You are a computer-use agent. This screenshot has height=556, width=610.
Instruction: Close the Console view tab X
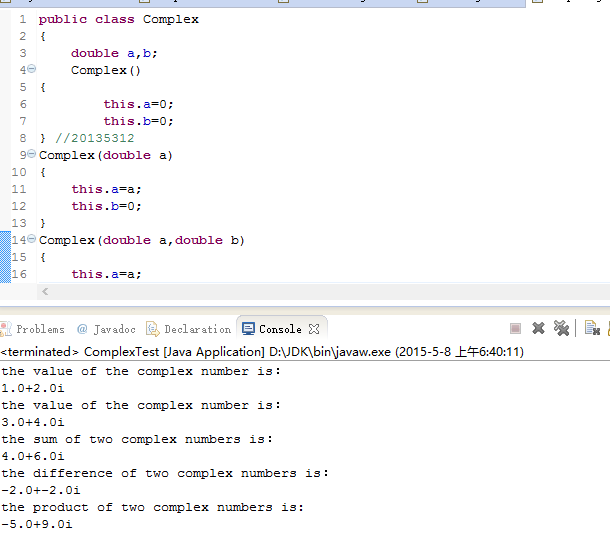pyautogui.click(x=314, y=329)
